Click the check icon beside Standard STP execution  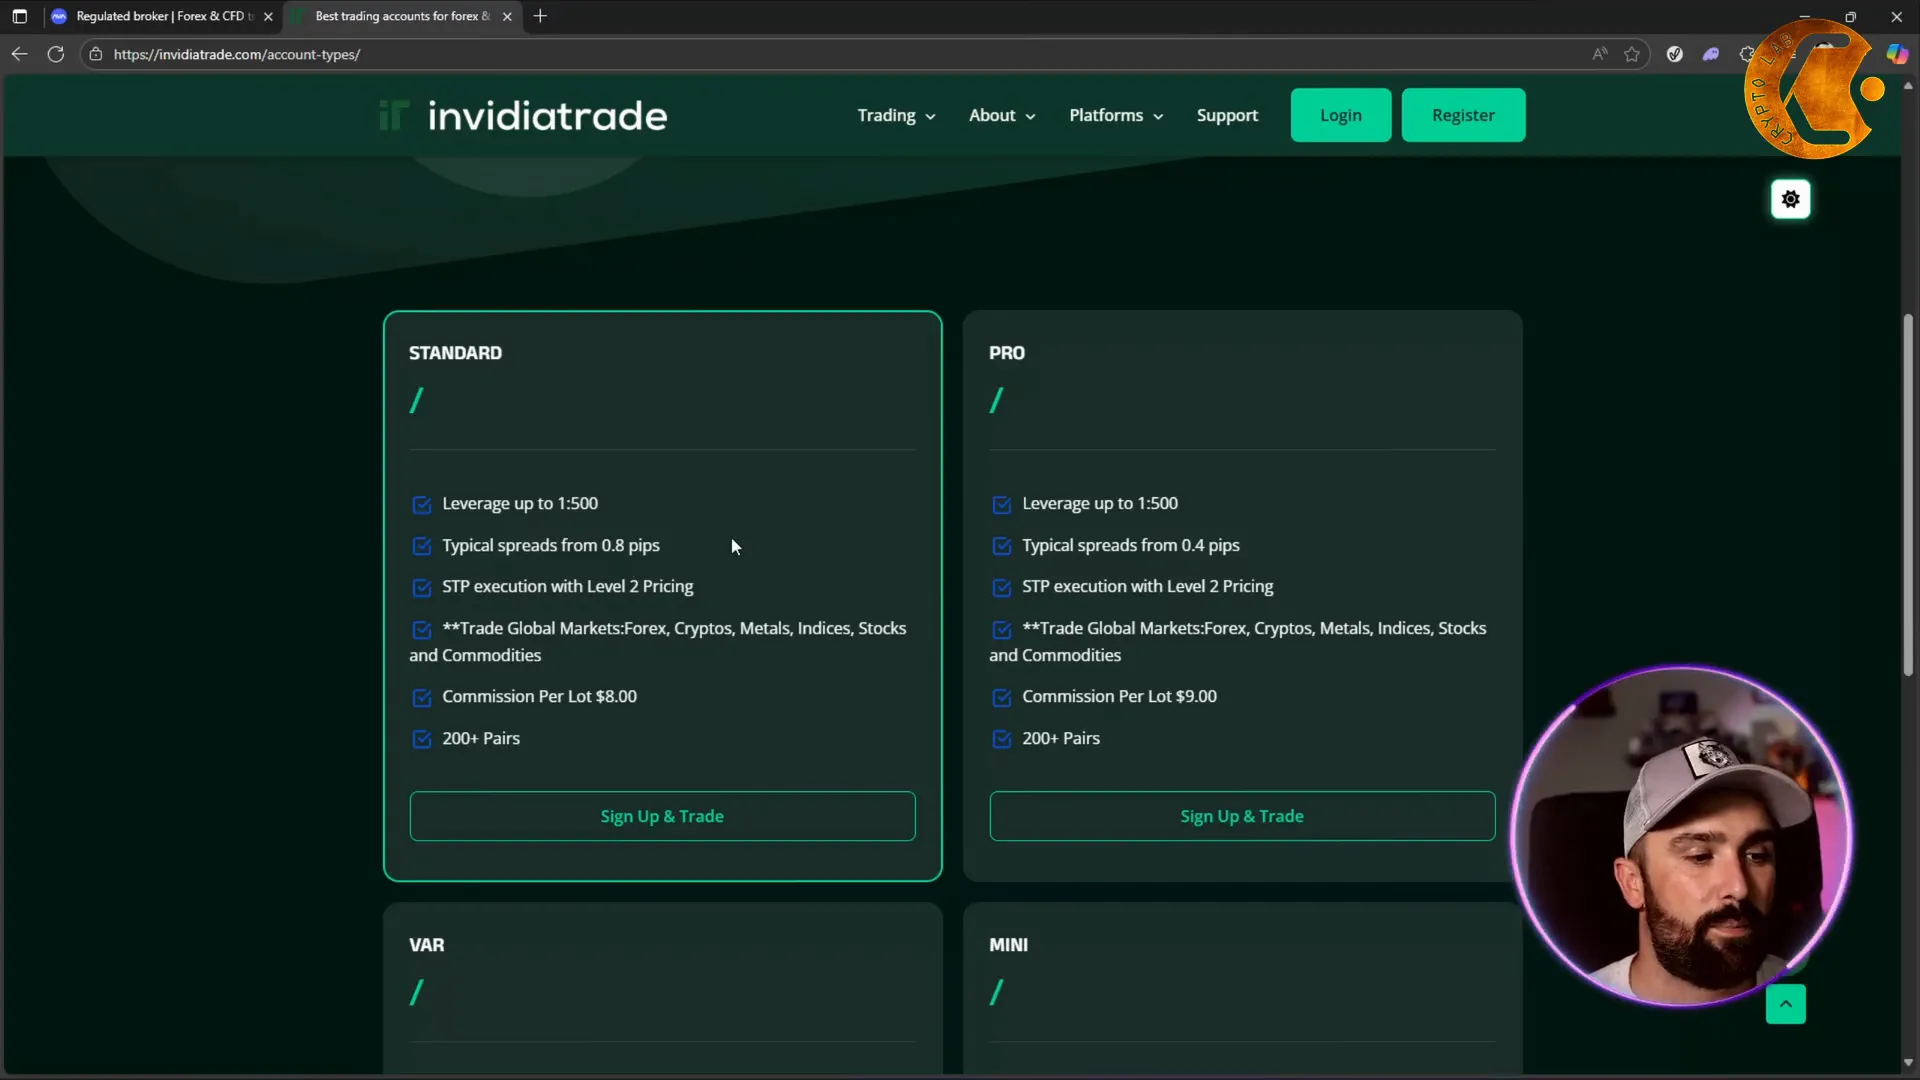pyautogui.click(x=422, y=587)
